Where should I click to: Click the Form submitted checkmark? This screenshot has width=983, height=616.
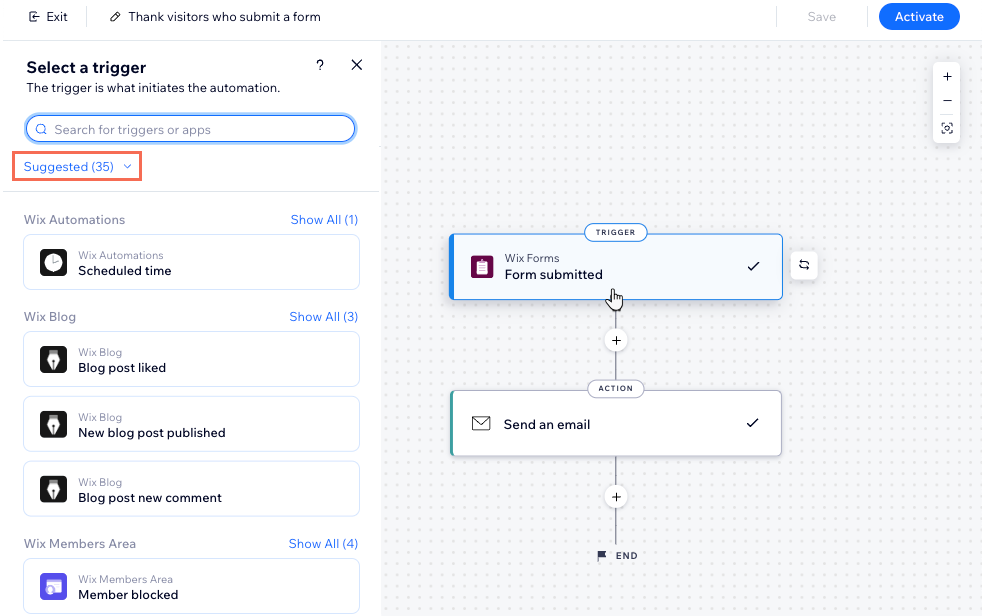point(754,266)
